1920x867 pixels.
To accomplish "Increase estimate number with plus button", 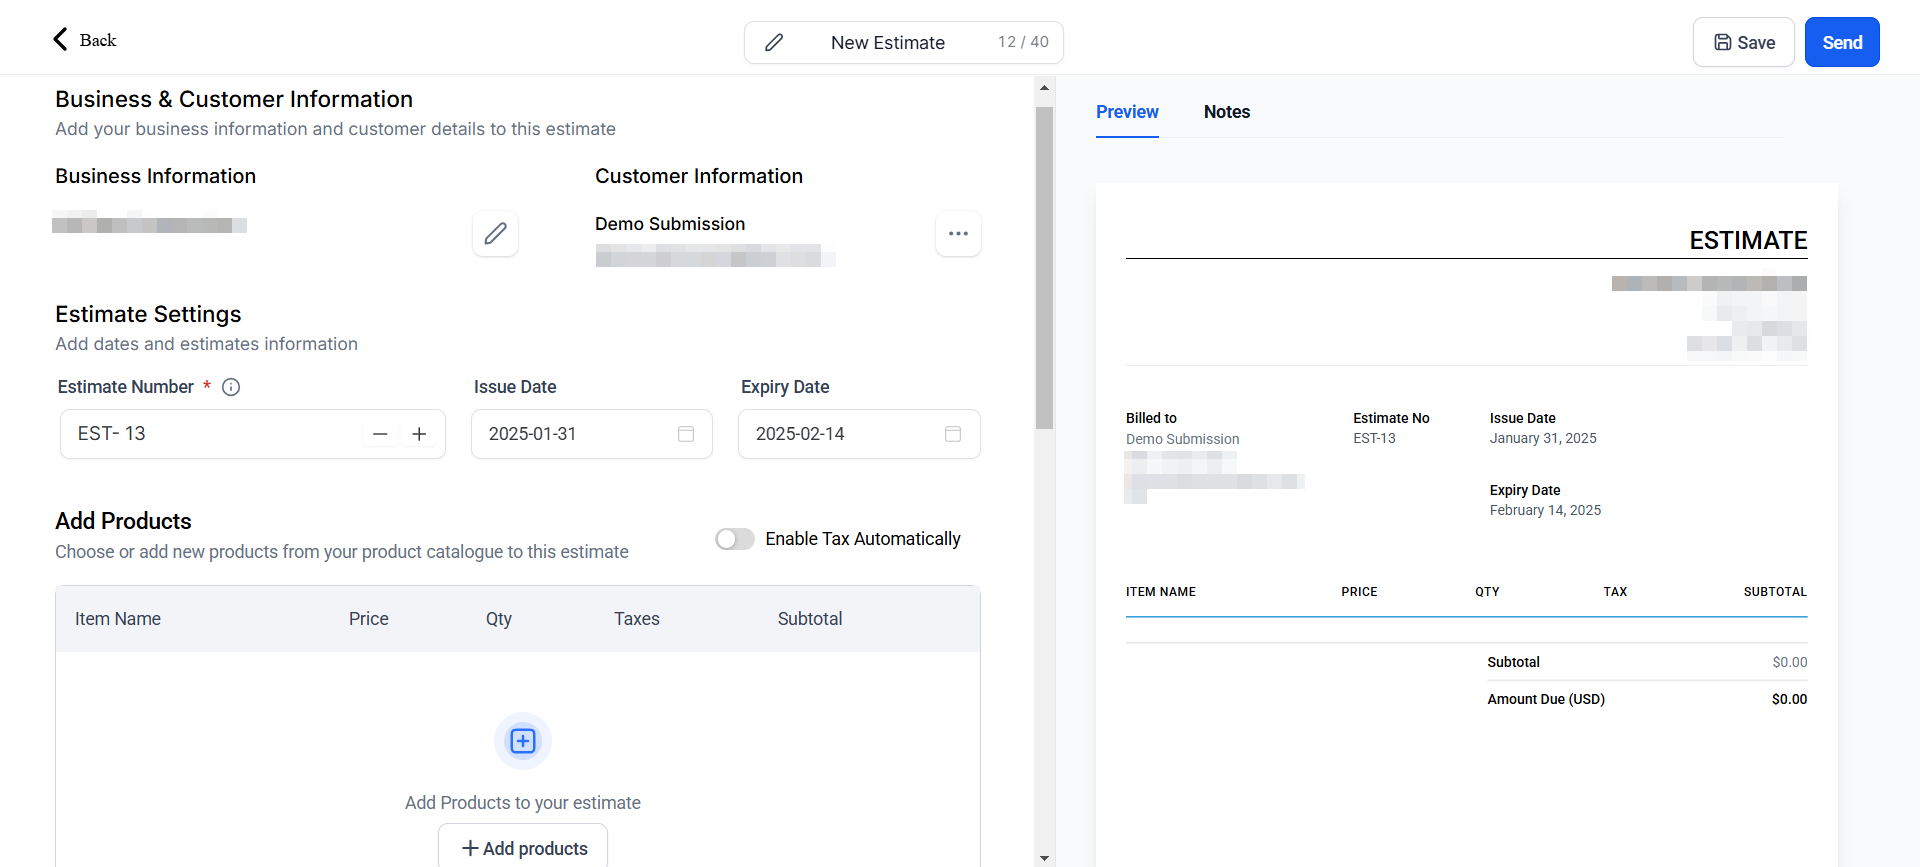I will click(419, 434).
